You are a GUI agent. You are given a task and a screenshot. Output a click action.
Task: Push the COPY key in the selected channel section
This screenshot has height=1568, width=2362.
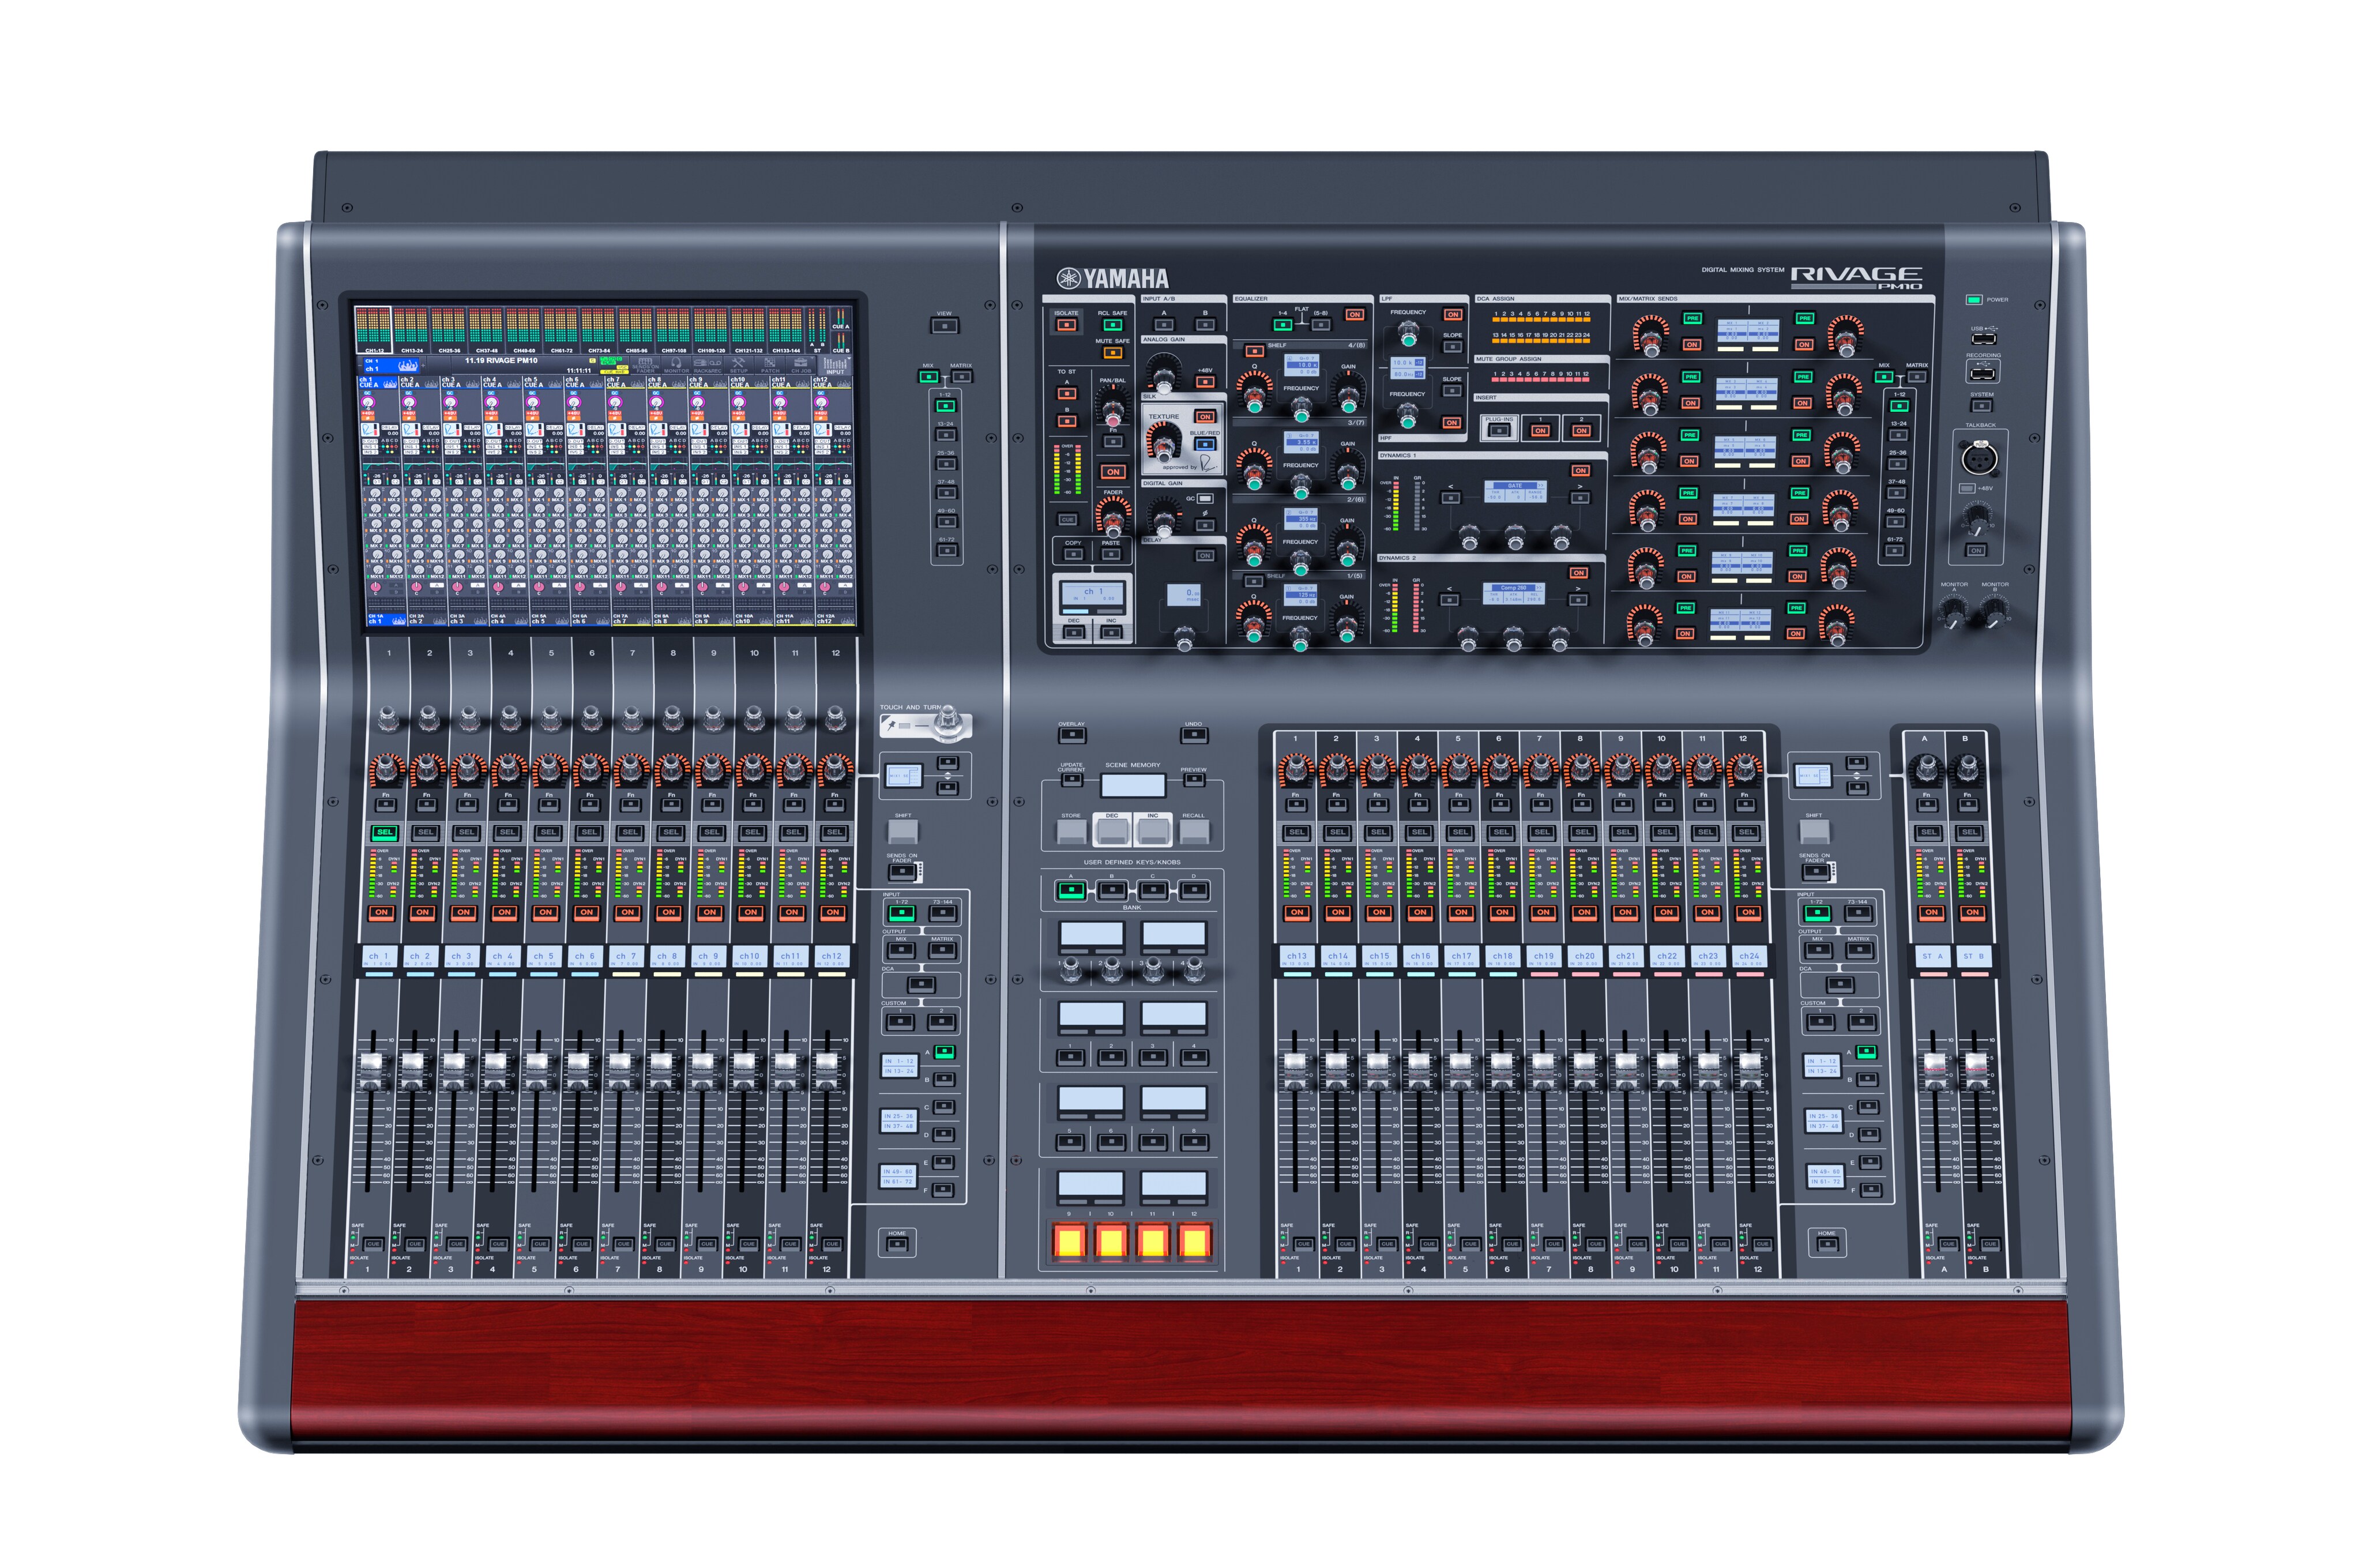pos(1074,554)
